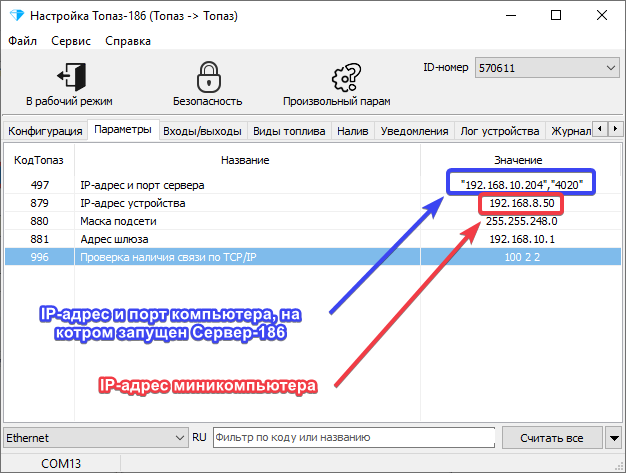Select row 'IP-адрес устройства'
This screenshot has height=473, width=626.
tap(313, 203)
